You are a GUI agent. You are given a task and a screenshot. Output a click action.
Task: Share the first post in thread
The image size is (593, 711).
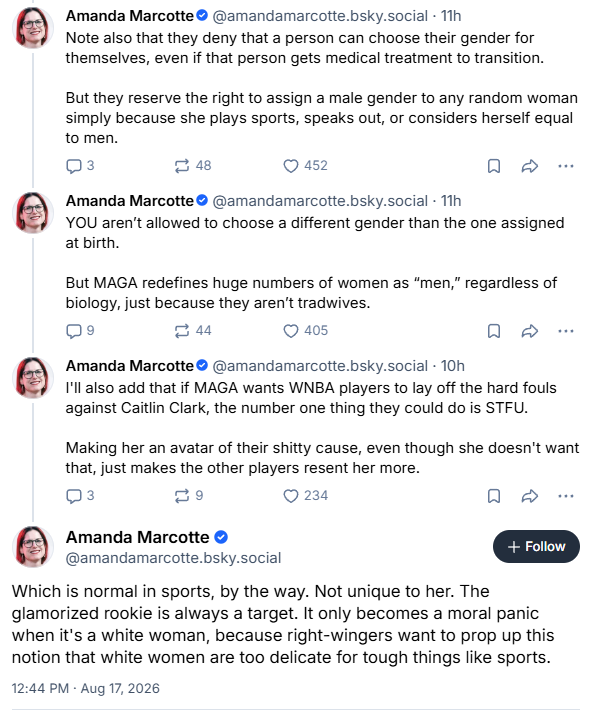point(530,166)
